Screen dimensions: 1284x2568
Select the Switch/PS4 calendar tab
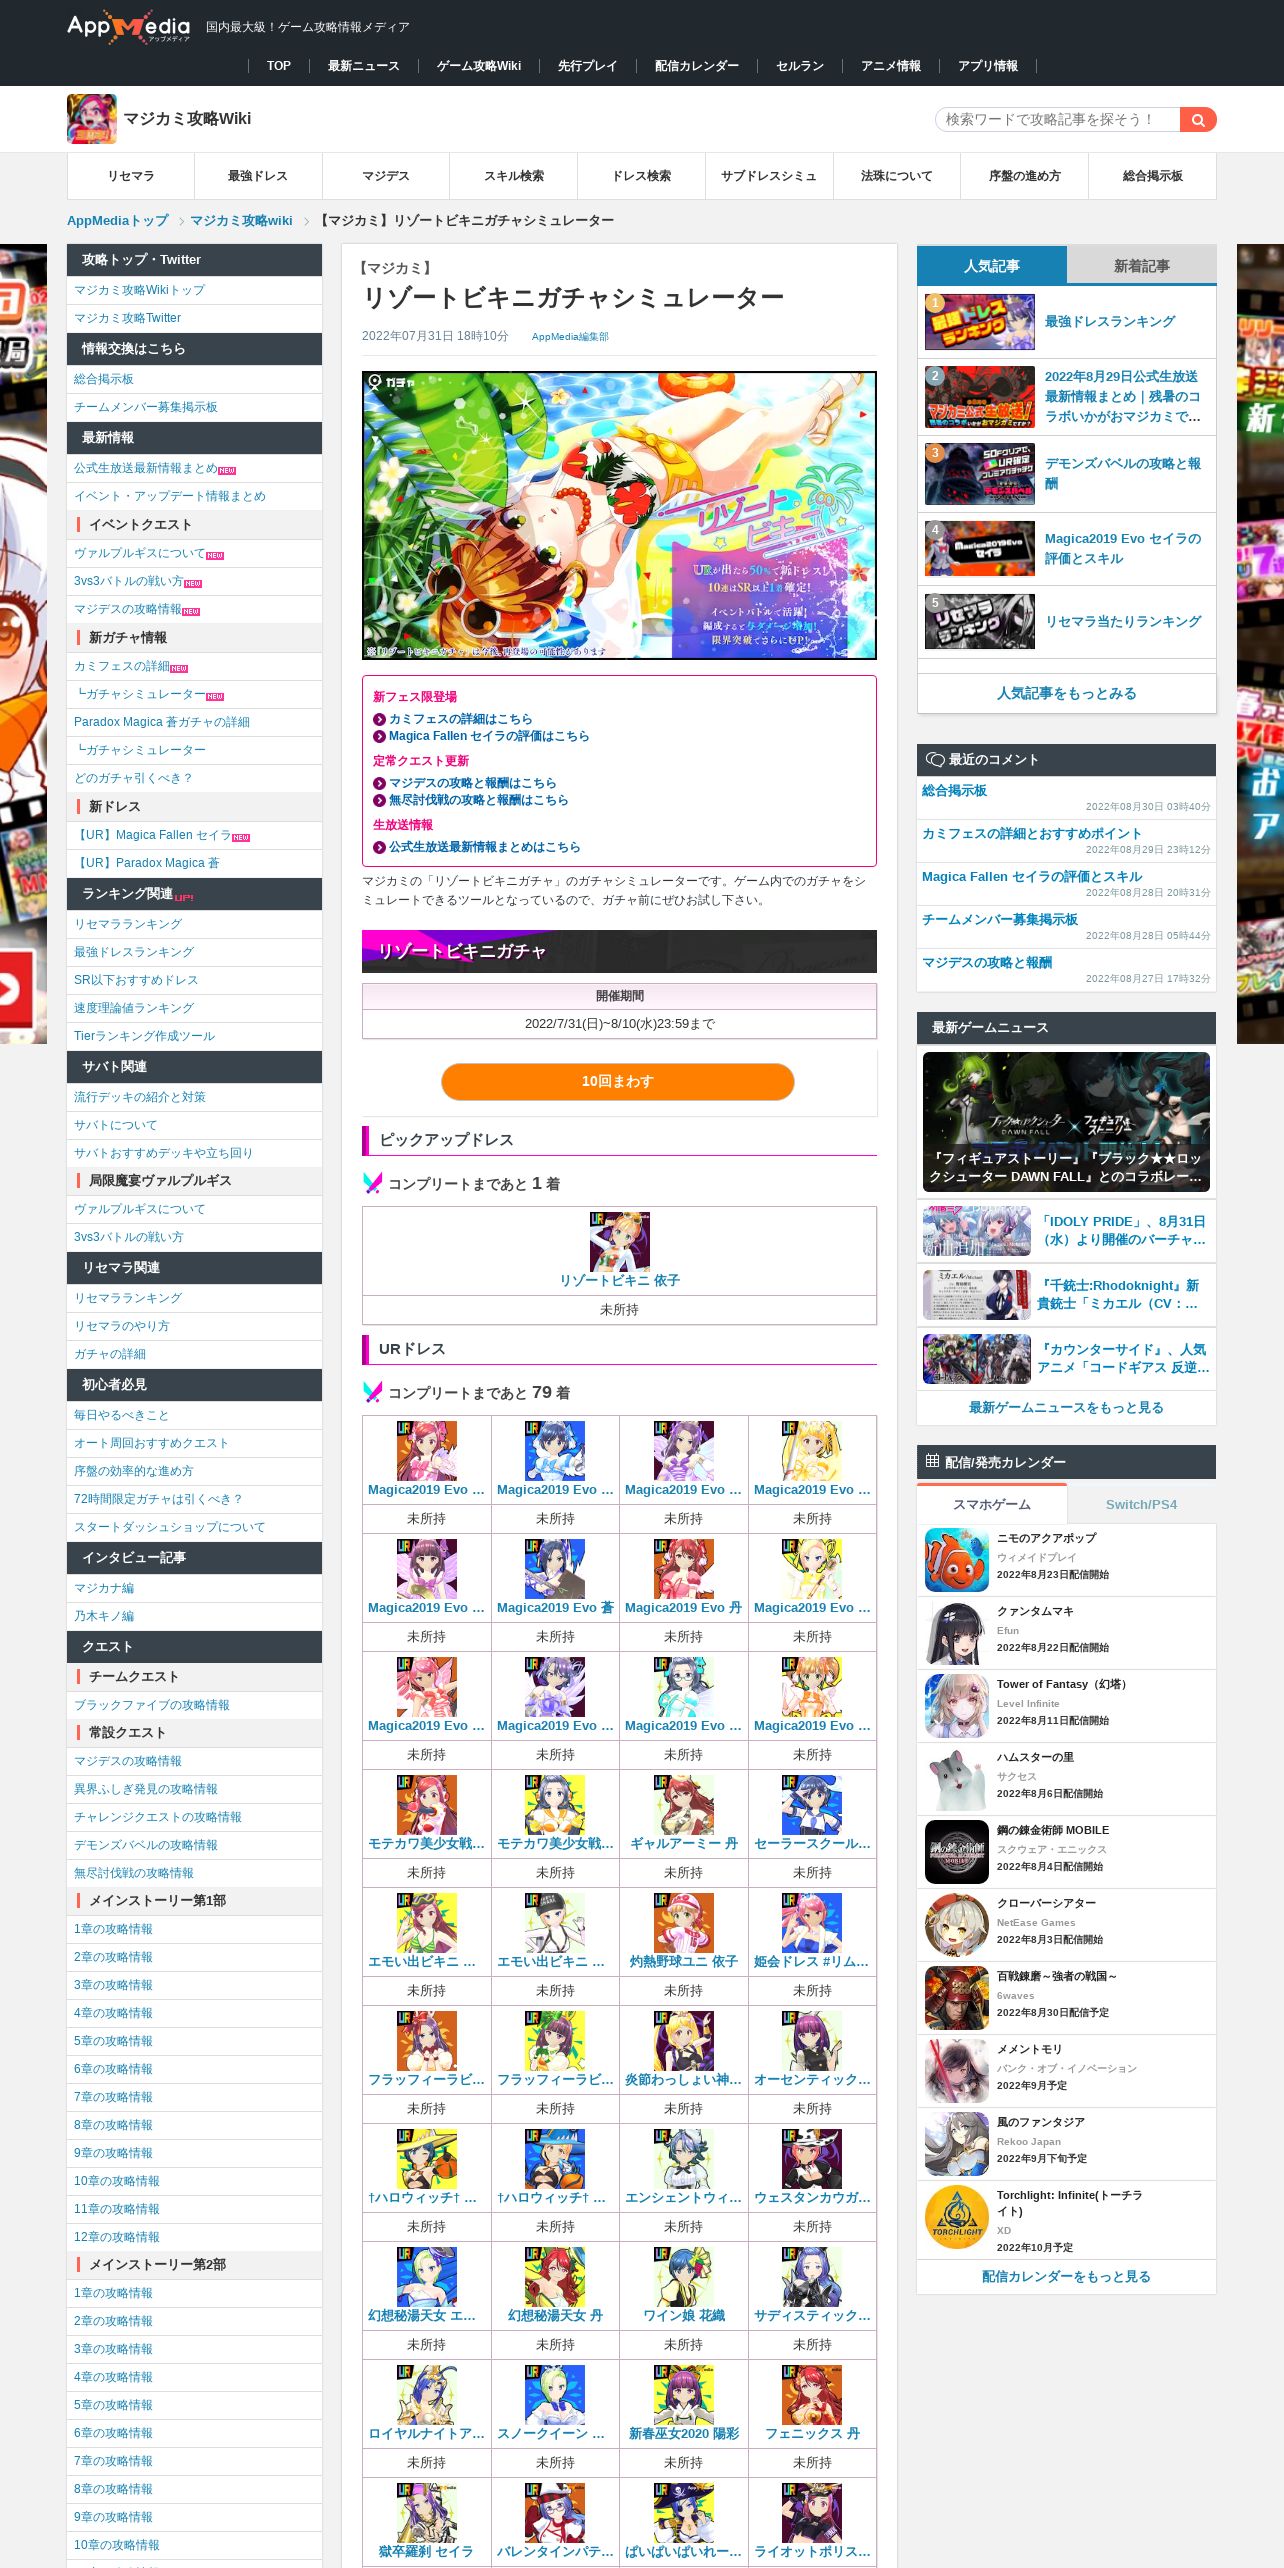1141,1504
